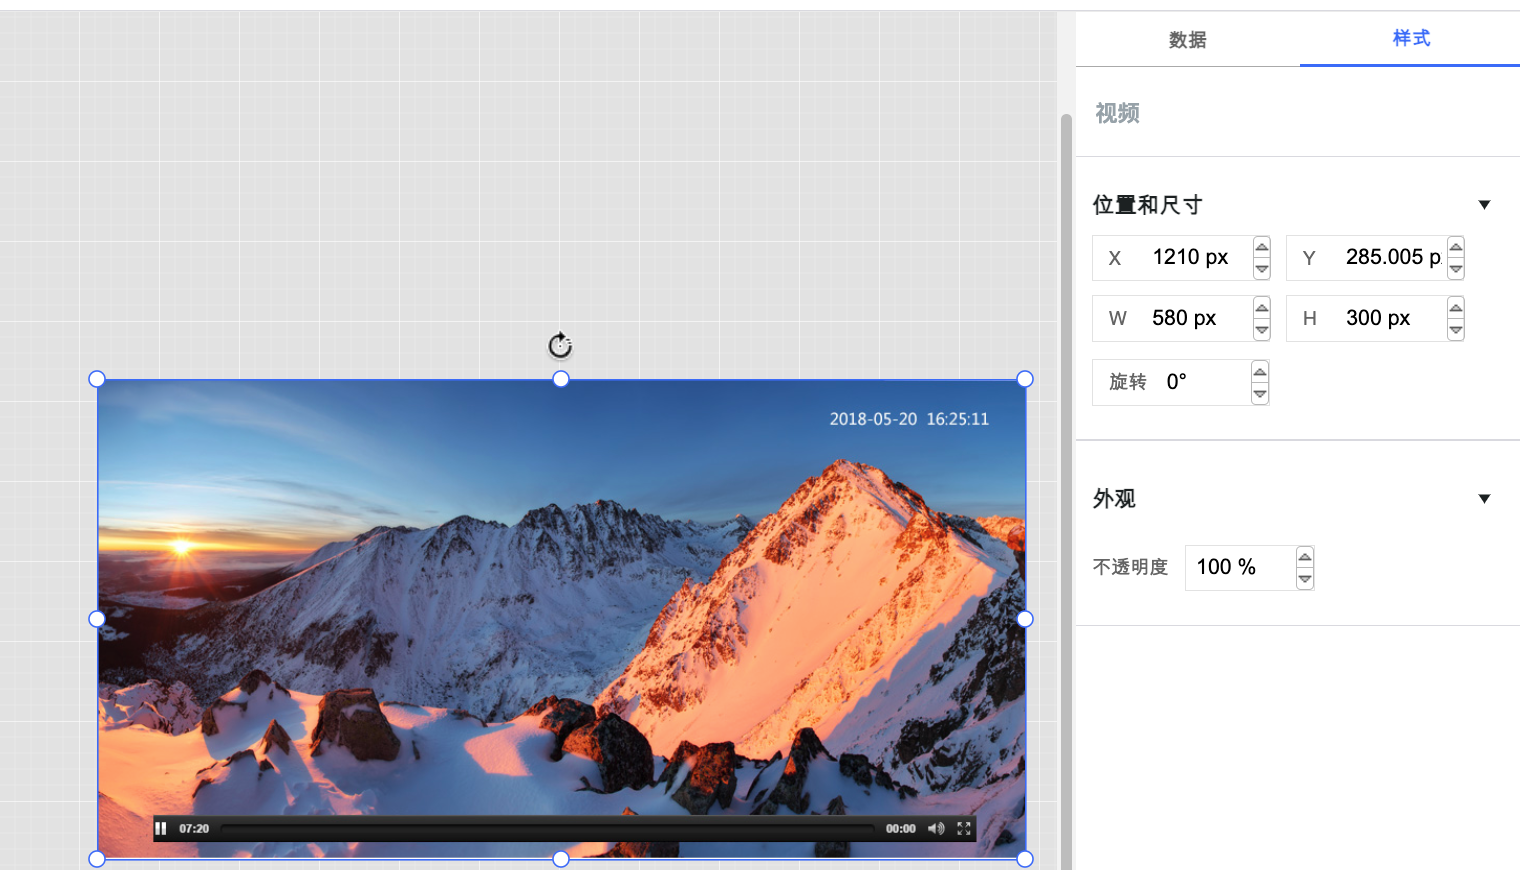1520x870 pixels.
Task: Click the left-middle resize handle of video
Action: (97, 619)
